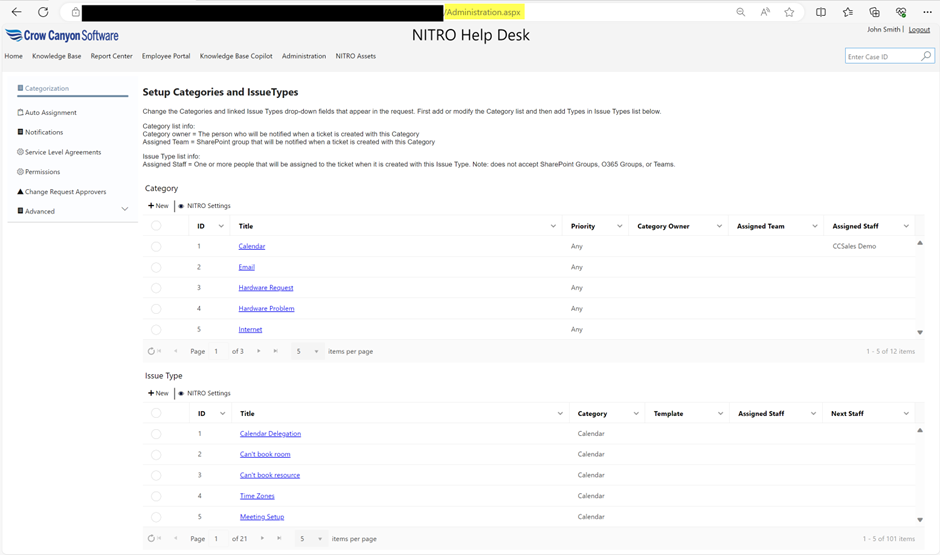Click the Logout link

[918, 30]
